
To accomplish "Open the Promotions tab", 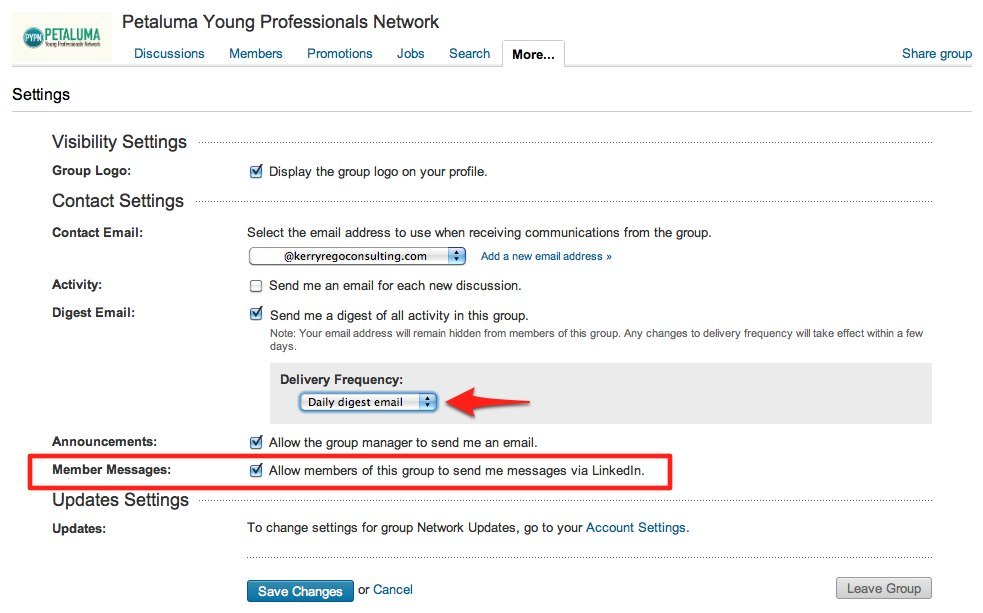I will [339, 54].
